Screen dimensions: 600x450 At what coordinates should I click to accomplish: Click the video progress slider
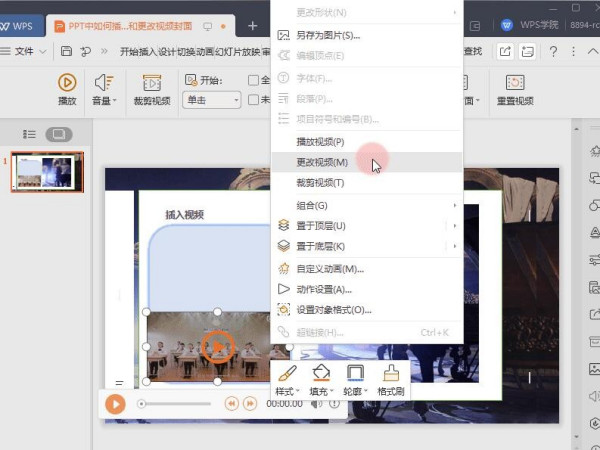click(x=176, y=404)
